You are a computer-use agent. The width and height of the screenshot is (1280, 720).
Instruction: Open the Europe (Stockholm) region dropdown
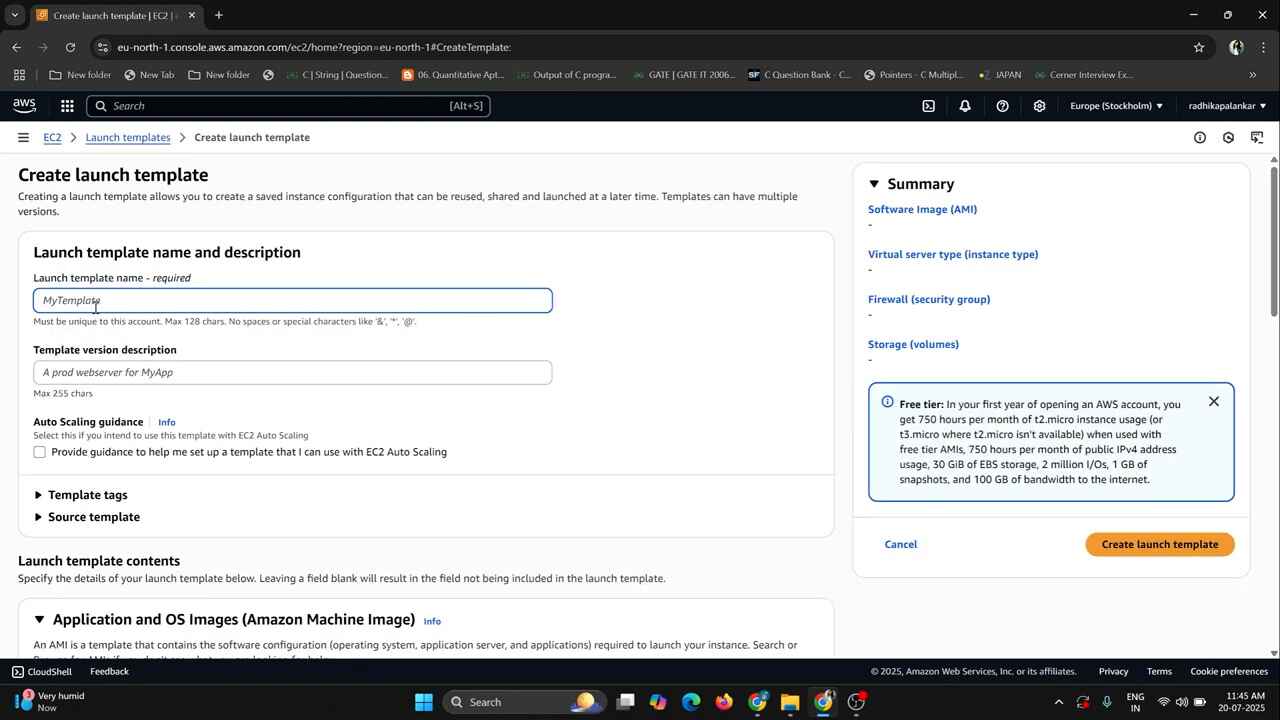1117,105
